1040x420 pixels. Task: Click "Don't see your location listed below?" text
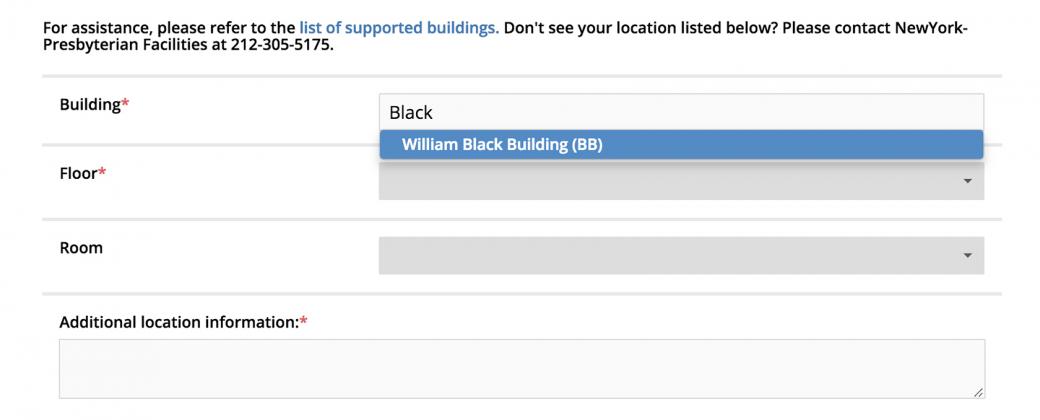tap(640, 28)
